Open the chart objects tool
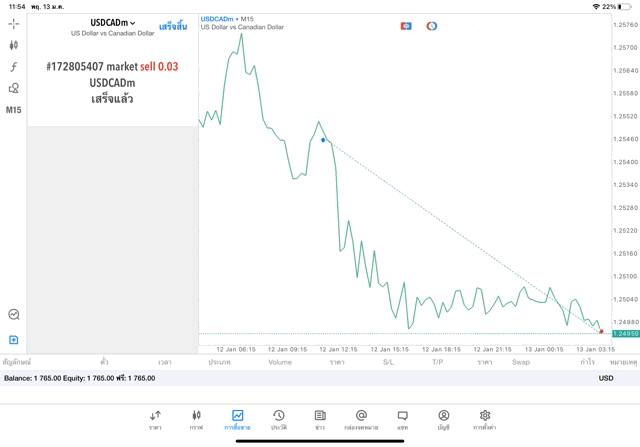 pyautogui.click(x=13, y=88)
